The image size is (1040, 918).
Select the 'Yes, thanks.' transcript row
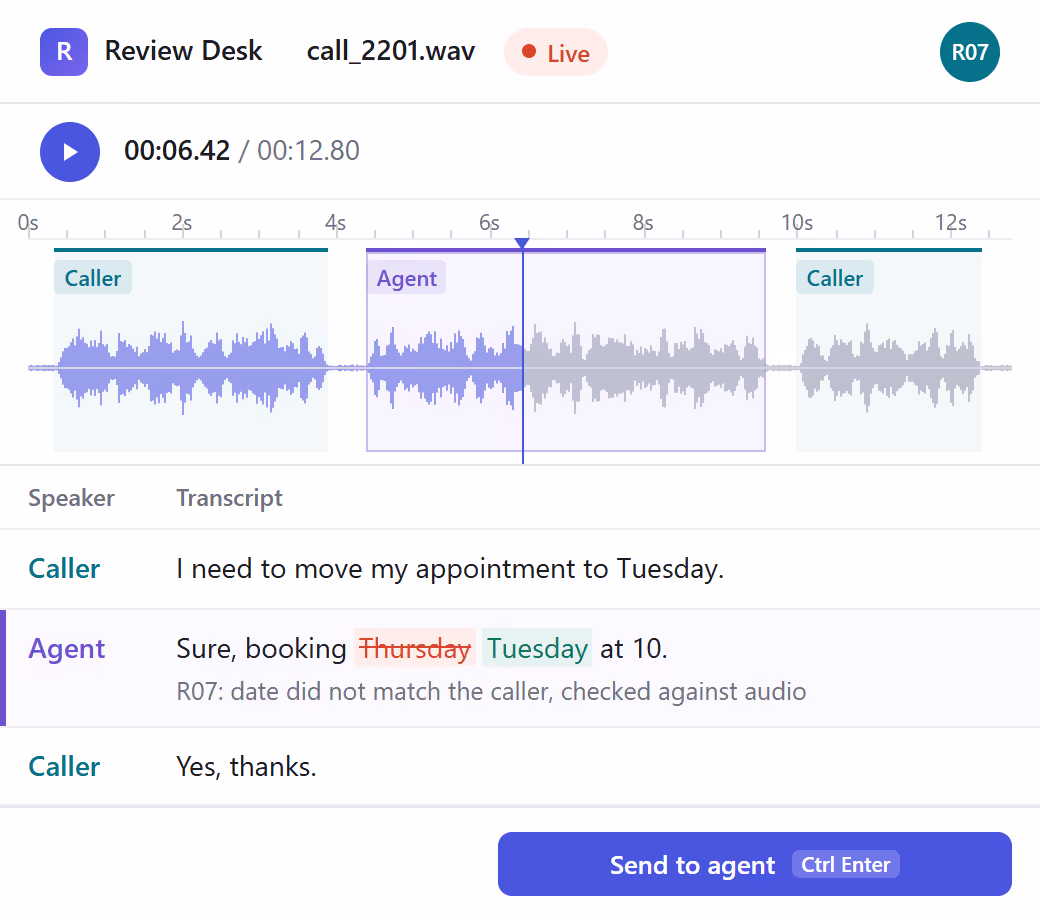click(520, 767)
